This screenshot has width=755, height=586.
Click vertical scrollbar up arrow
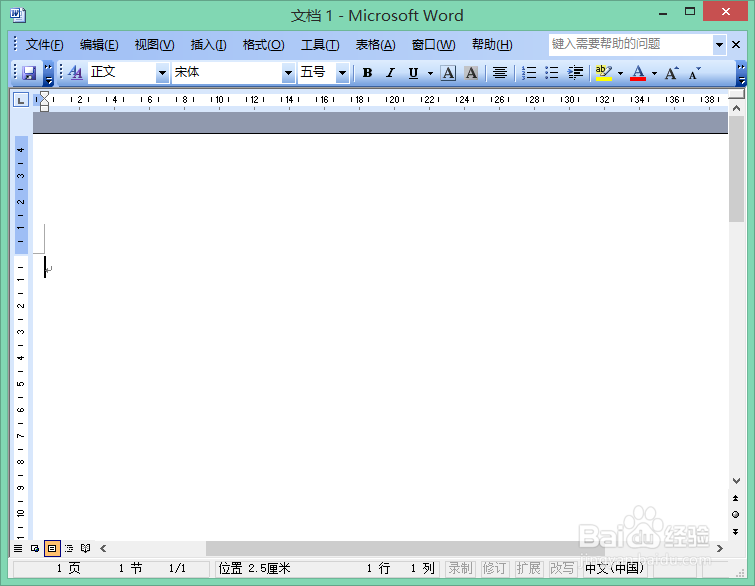736,108
